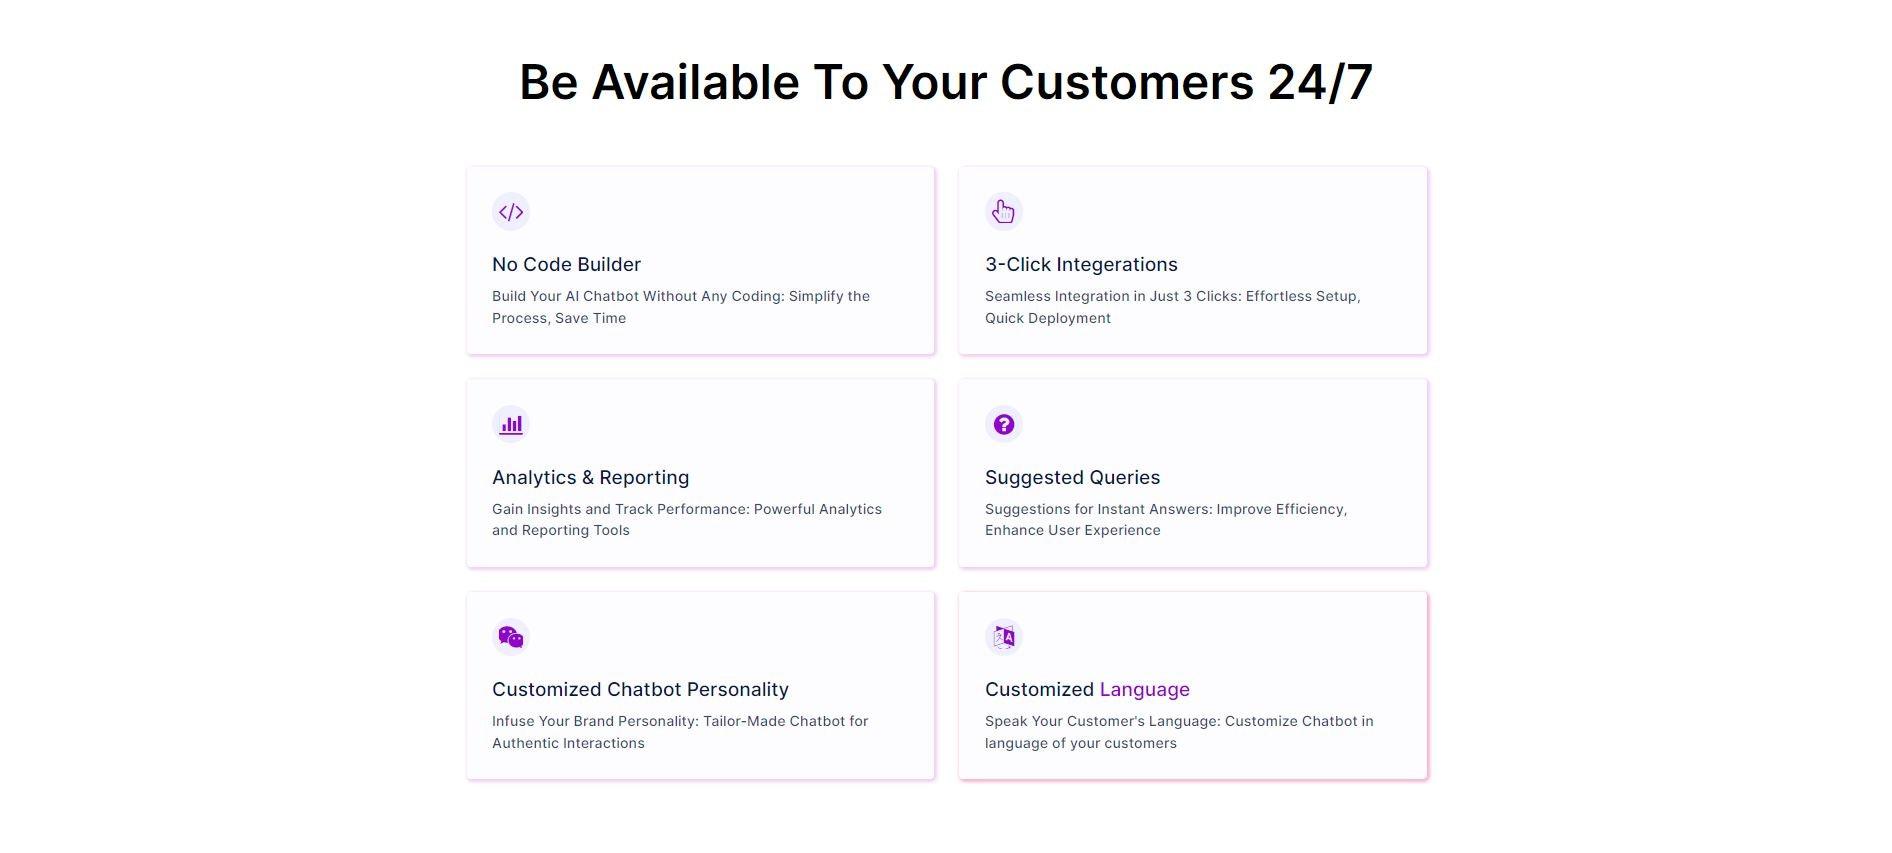Click the Speak Your Customer's Language description

[1178, 732]
